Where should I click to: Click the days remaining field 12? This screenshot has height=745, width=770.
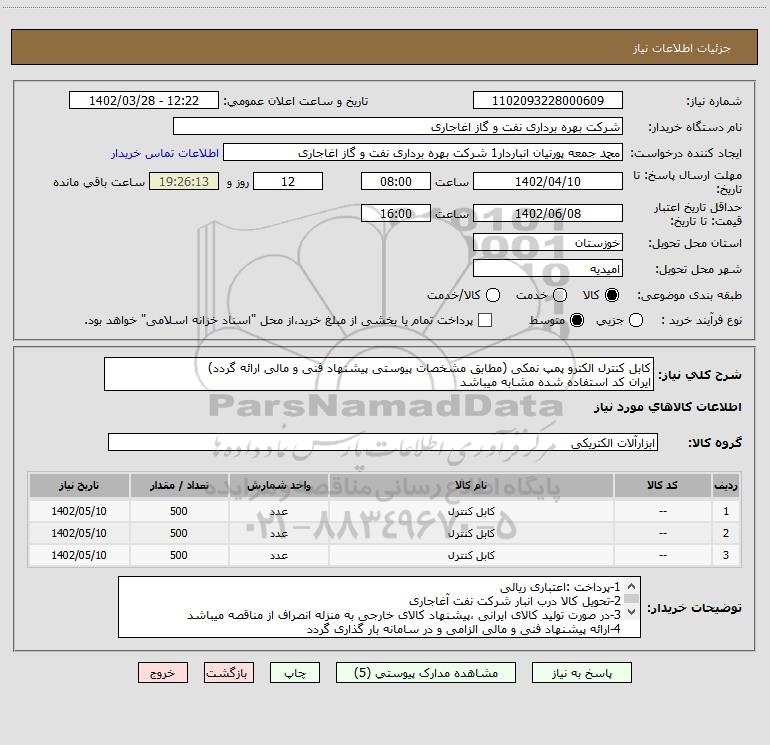[x=288, y=181]
